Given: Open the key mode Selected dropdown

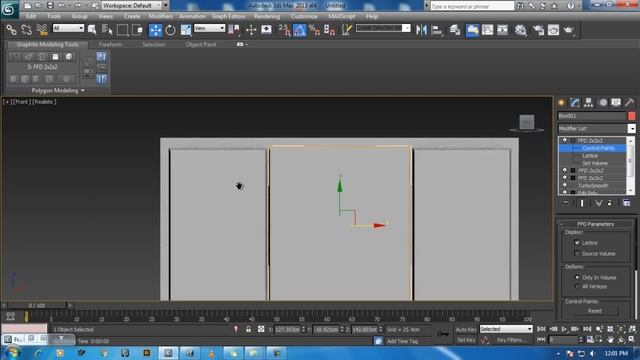Looking at the screenshot, I should coord(506,329).
